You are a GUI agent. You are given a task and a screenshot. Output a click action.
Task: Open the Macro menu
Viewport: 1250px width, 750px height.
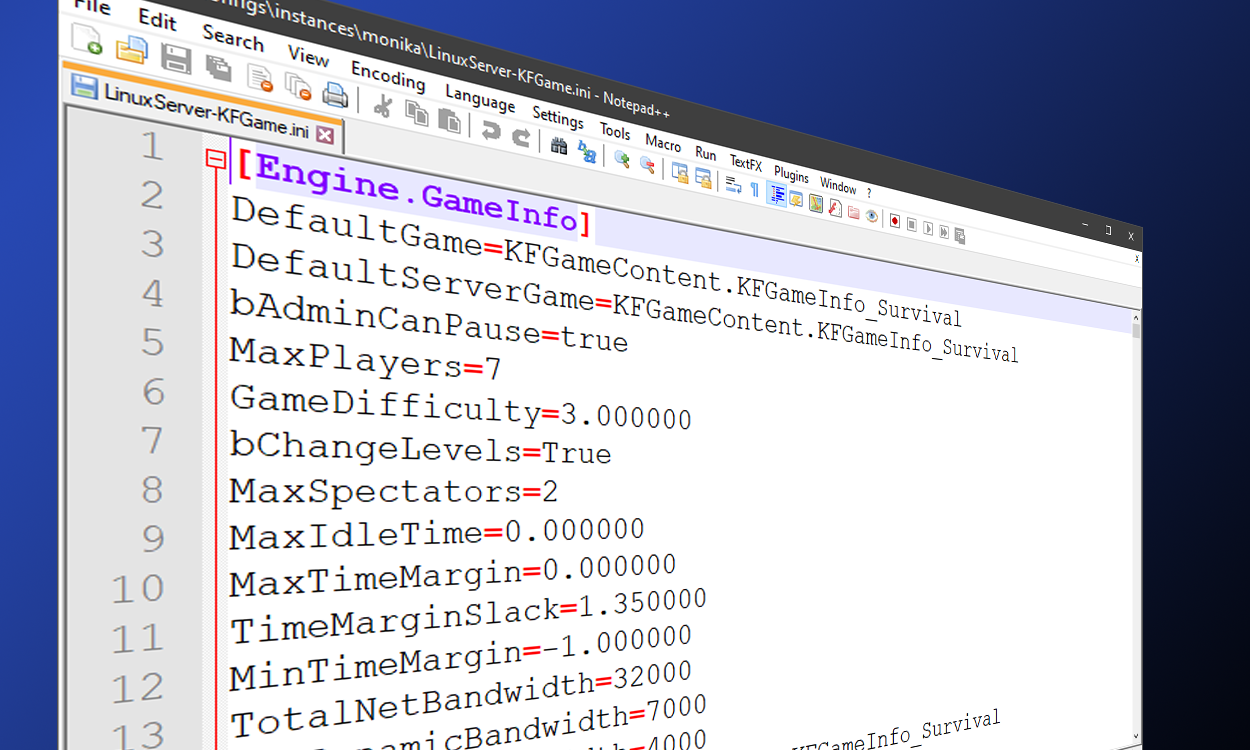pyautogui.click(x=663, y=144)
